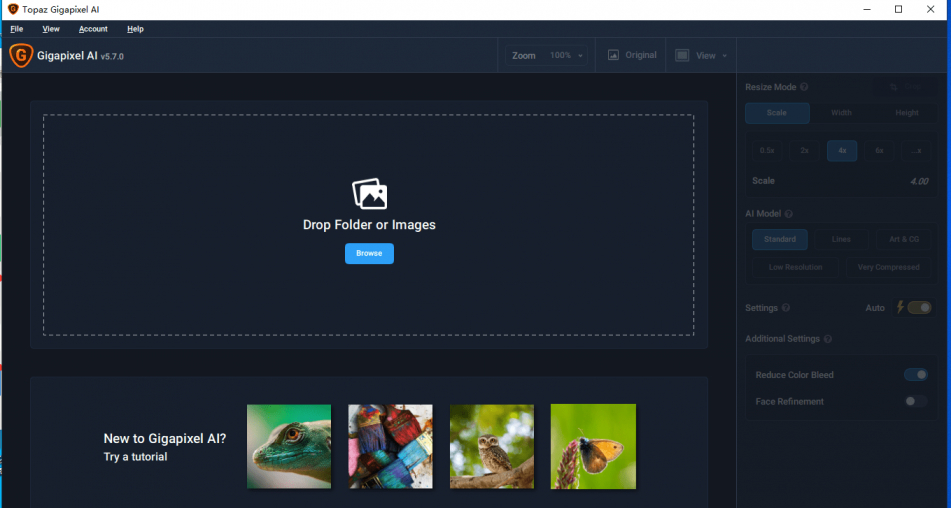The image size is (951, 508).
Task: Select the Standard AI model
Action: click(780, 239)
